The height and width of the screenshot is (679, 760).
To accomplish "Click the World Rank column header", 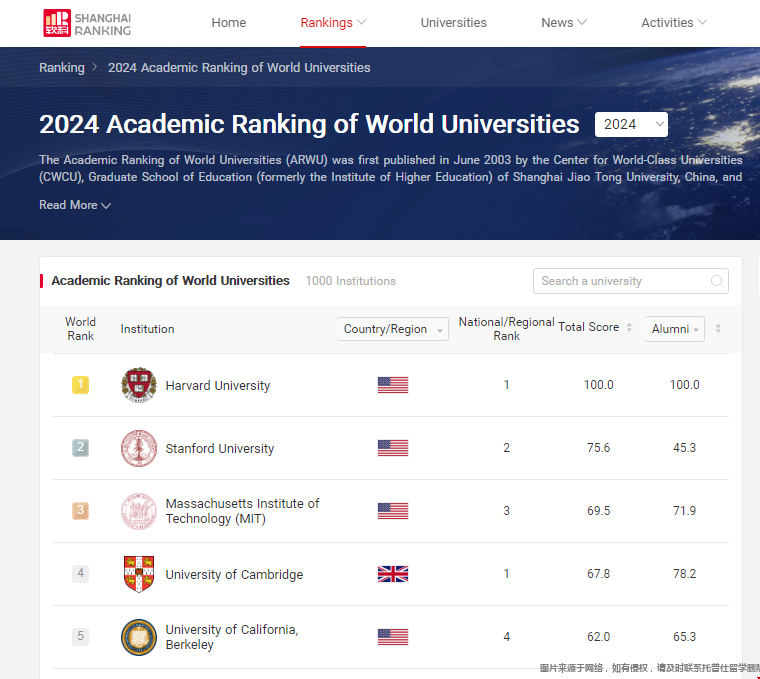I will [80, 329].
